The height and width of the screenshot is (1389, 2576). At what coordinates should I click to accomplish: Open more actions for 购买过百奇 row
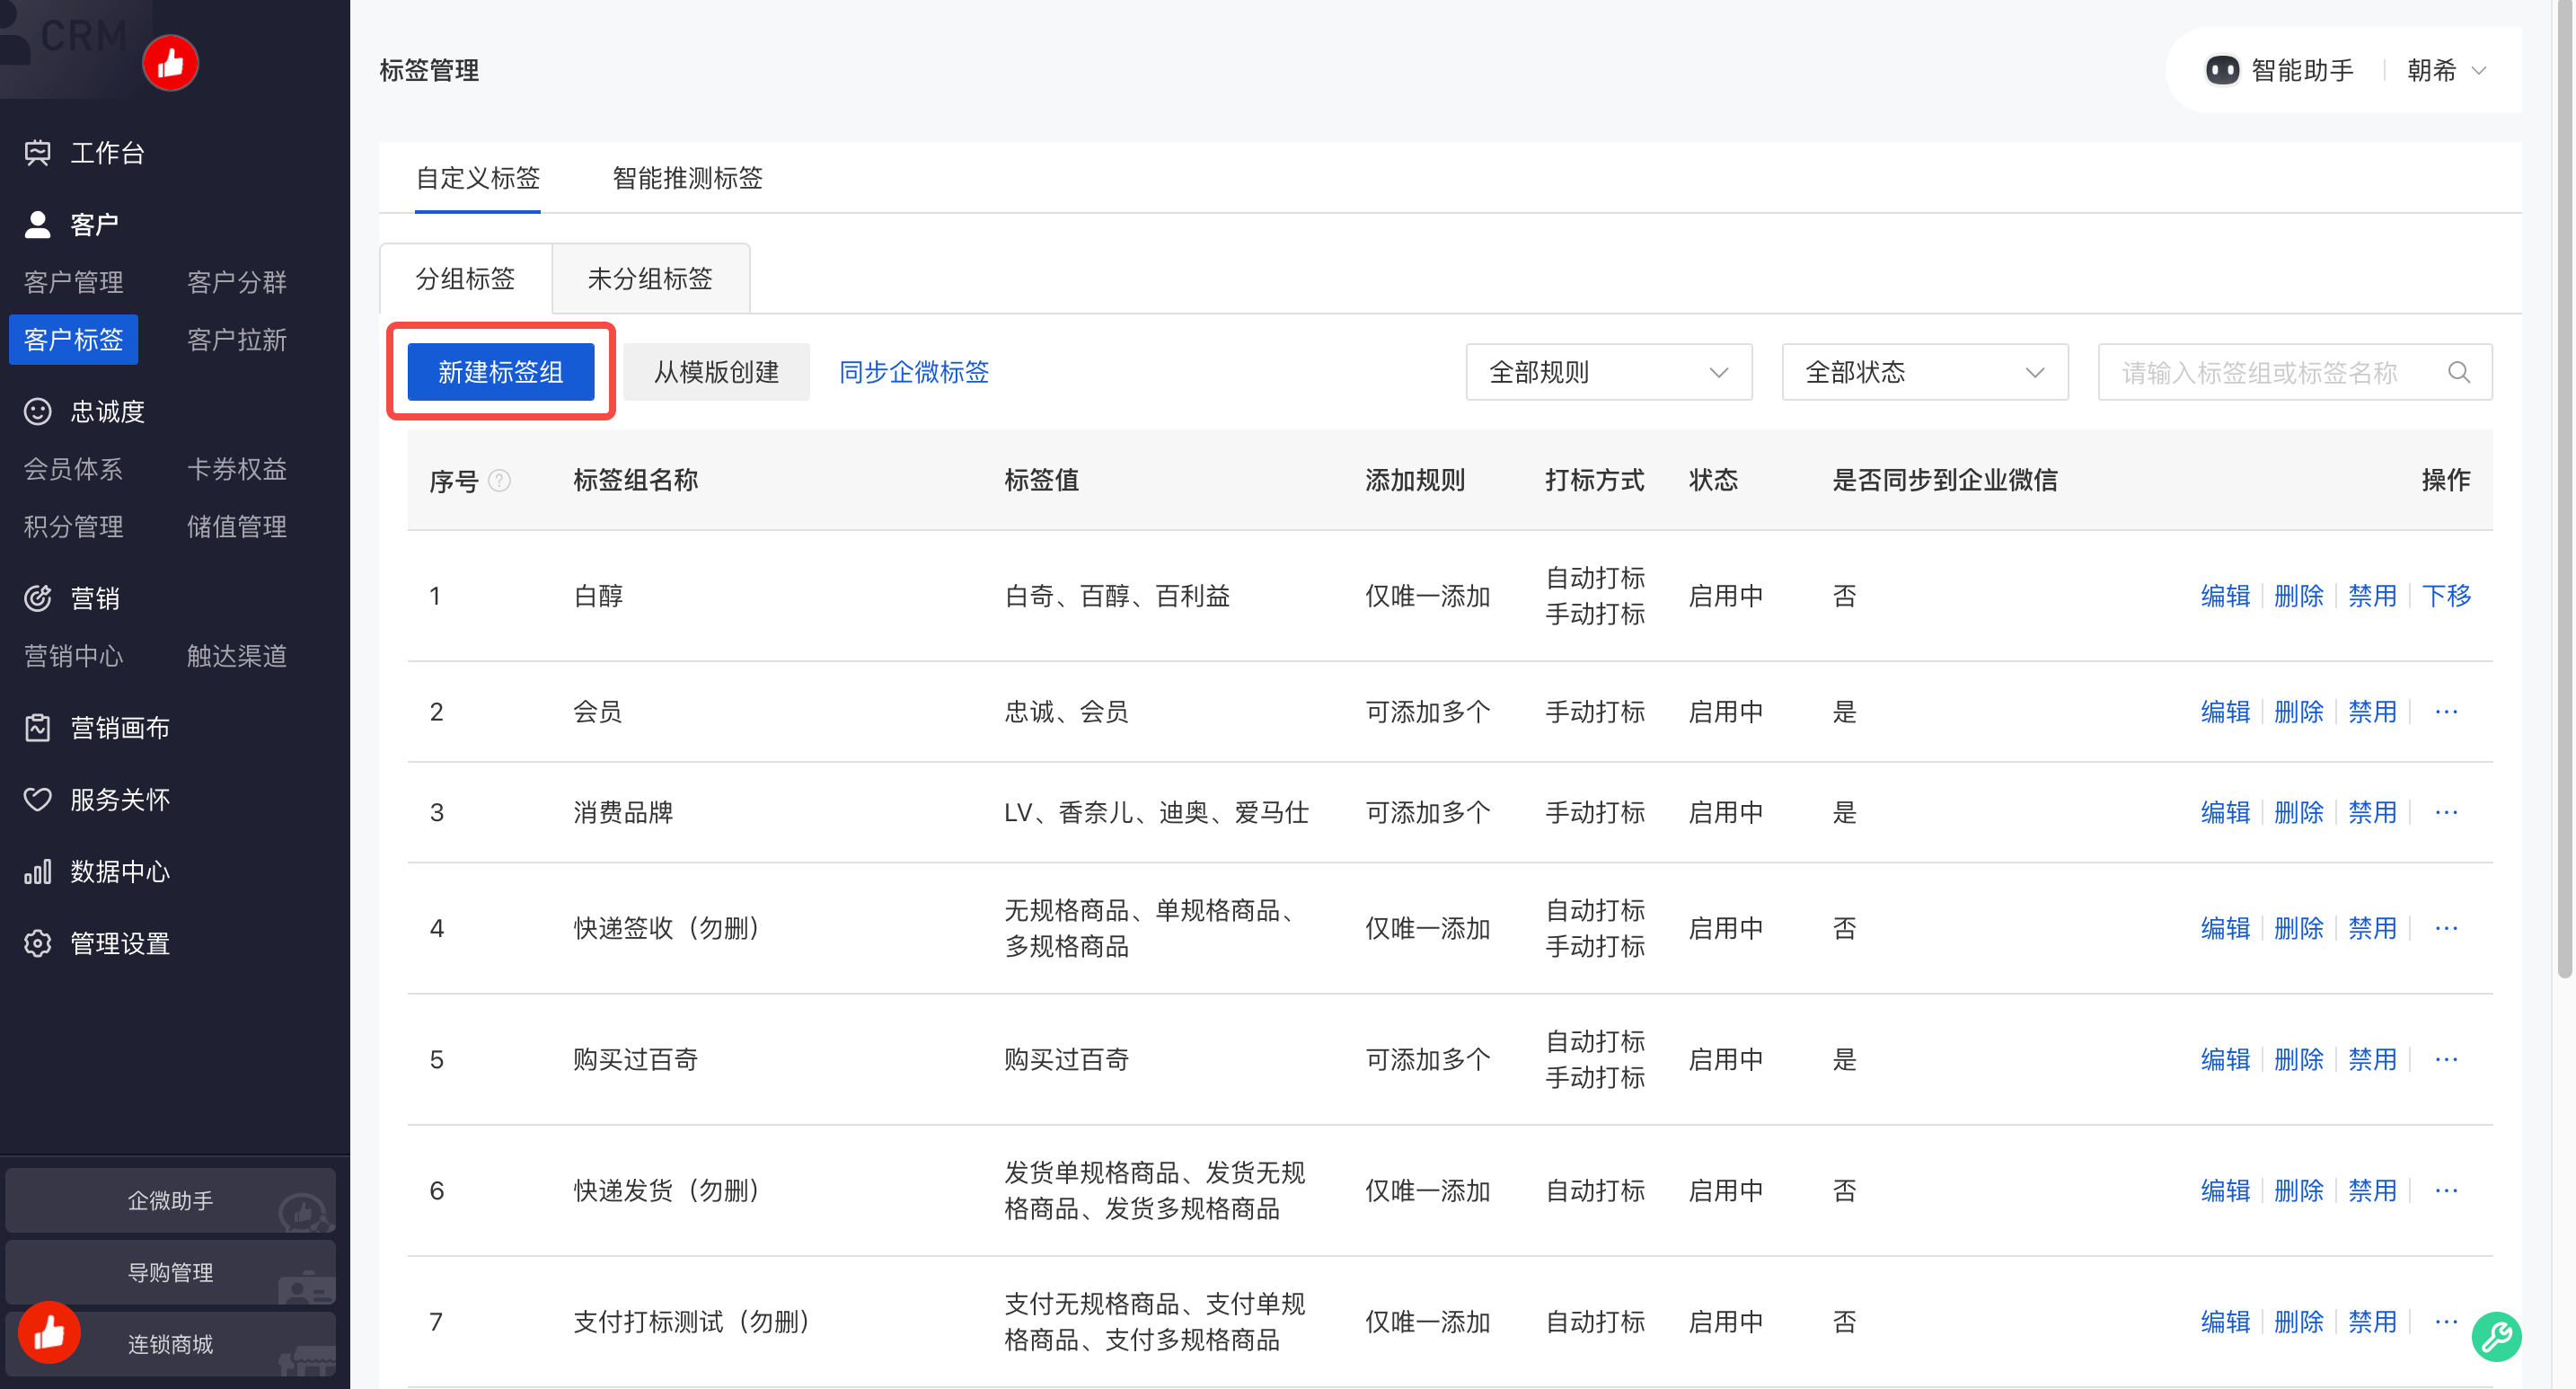point(2446,1060)
